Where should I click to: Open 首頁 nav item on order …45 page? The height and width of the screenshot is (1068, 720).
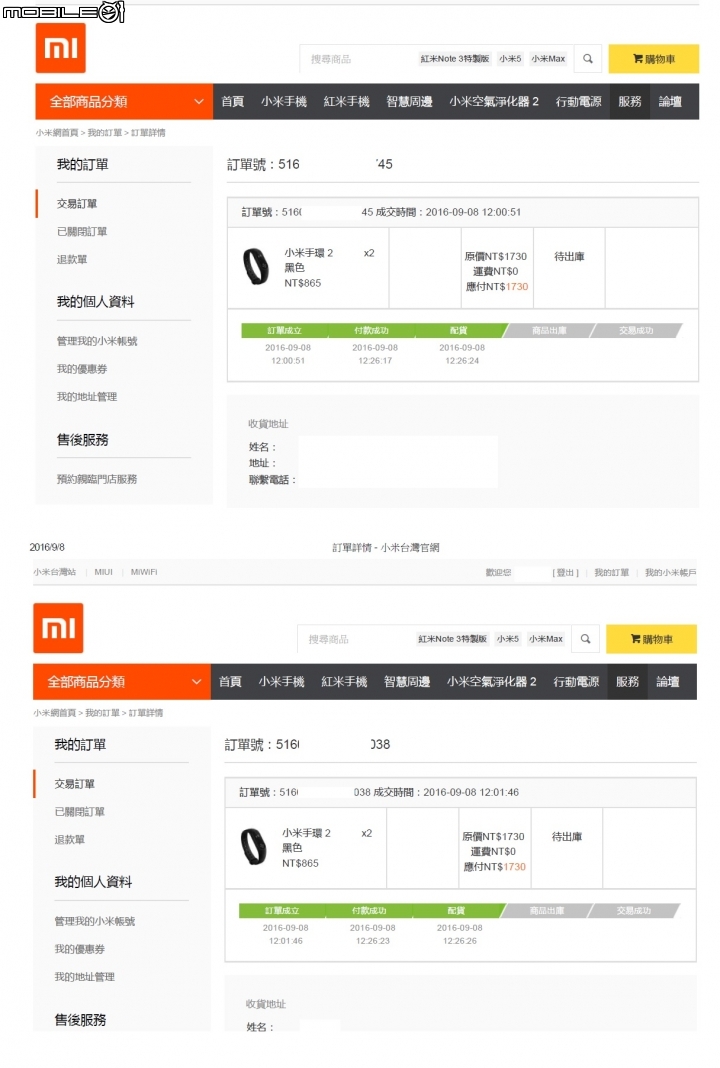tap(232, 101)
